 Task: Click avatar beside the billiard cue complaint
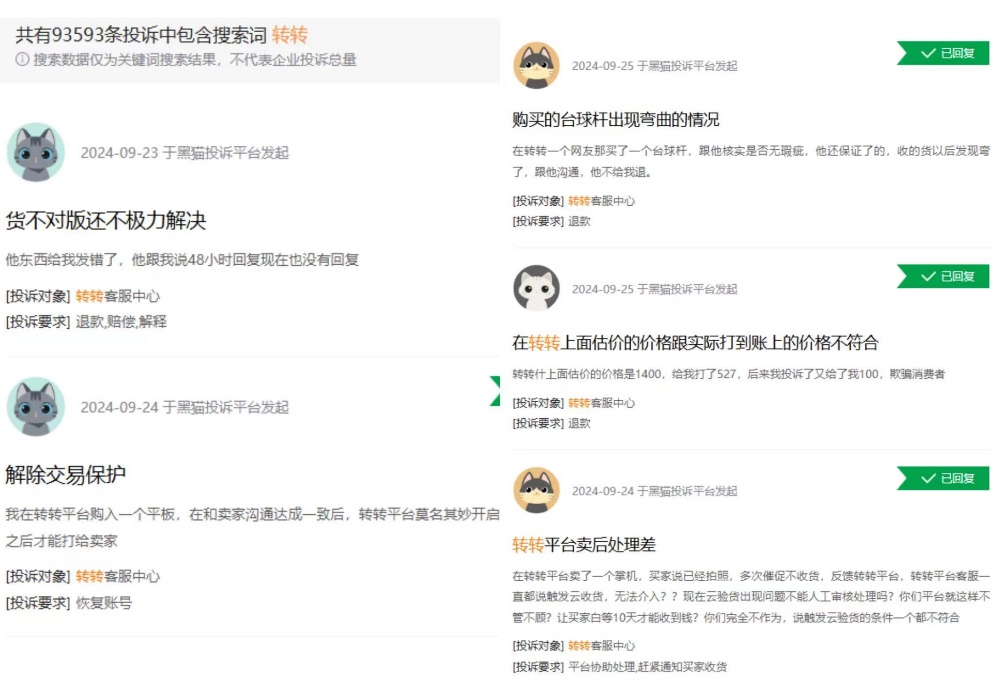pos(536,65)
